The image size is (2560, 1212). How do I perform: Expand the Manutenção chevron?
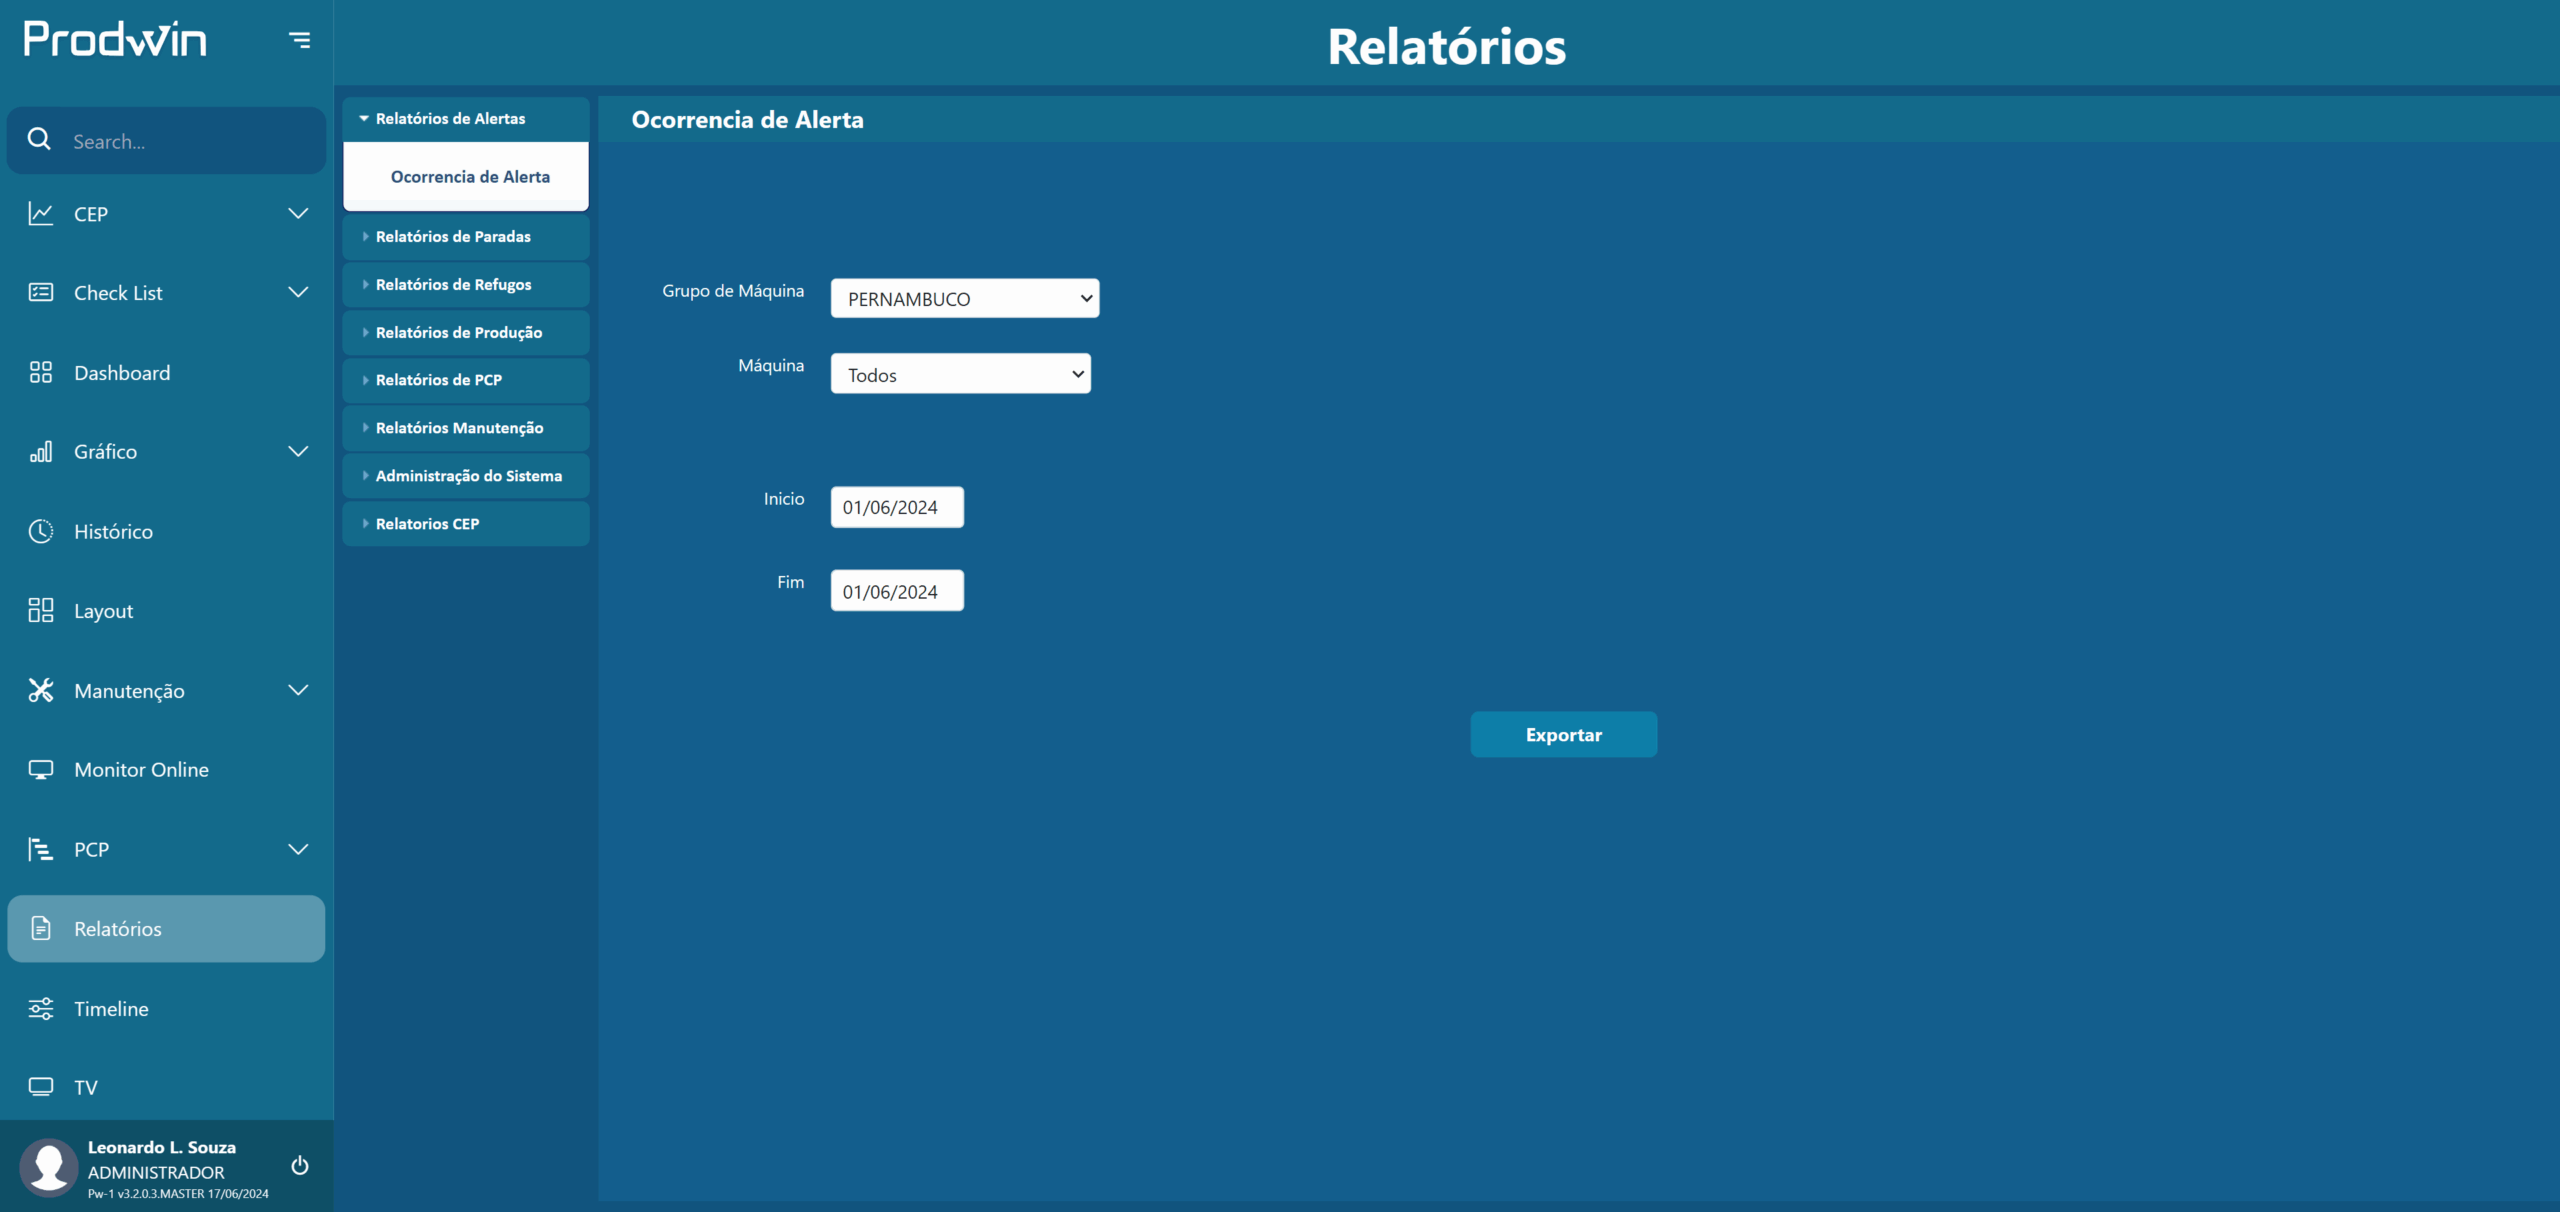click(x=298, y=690)
